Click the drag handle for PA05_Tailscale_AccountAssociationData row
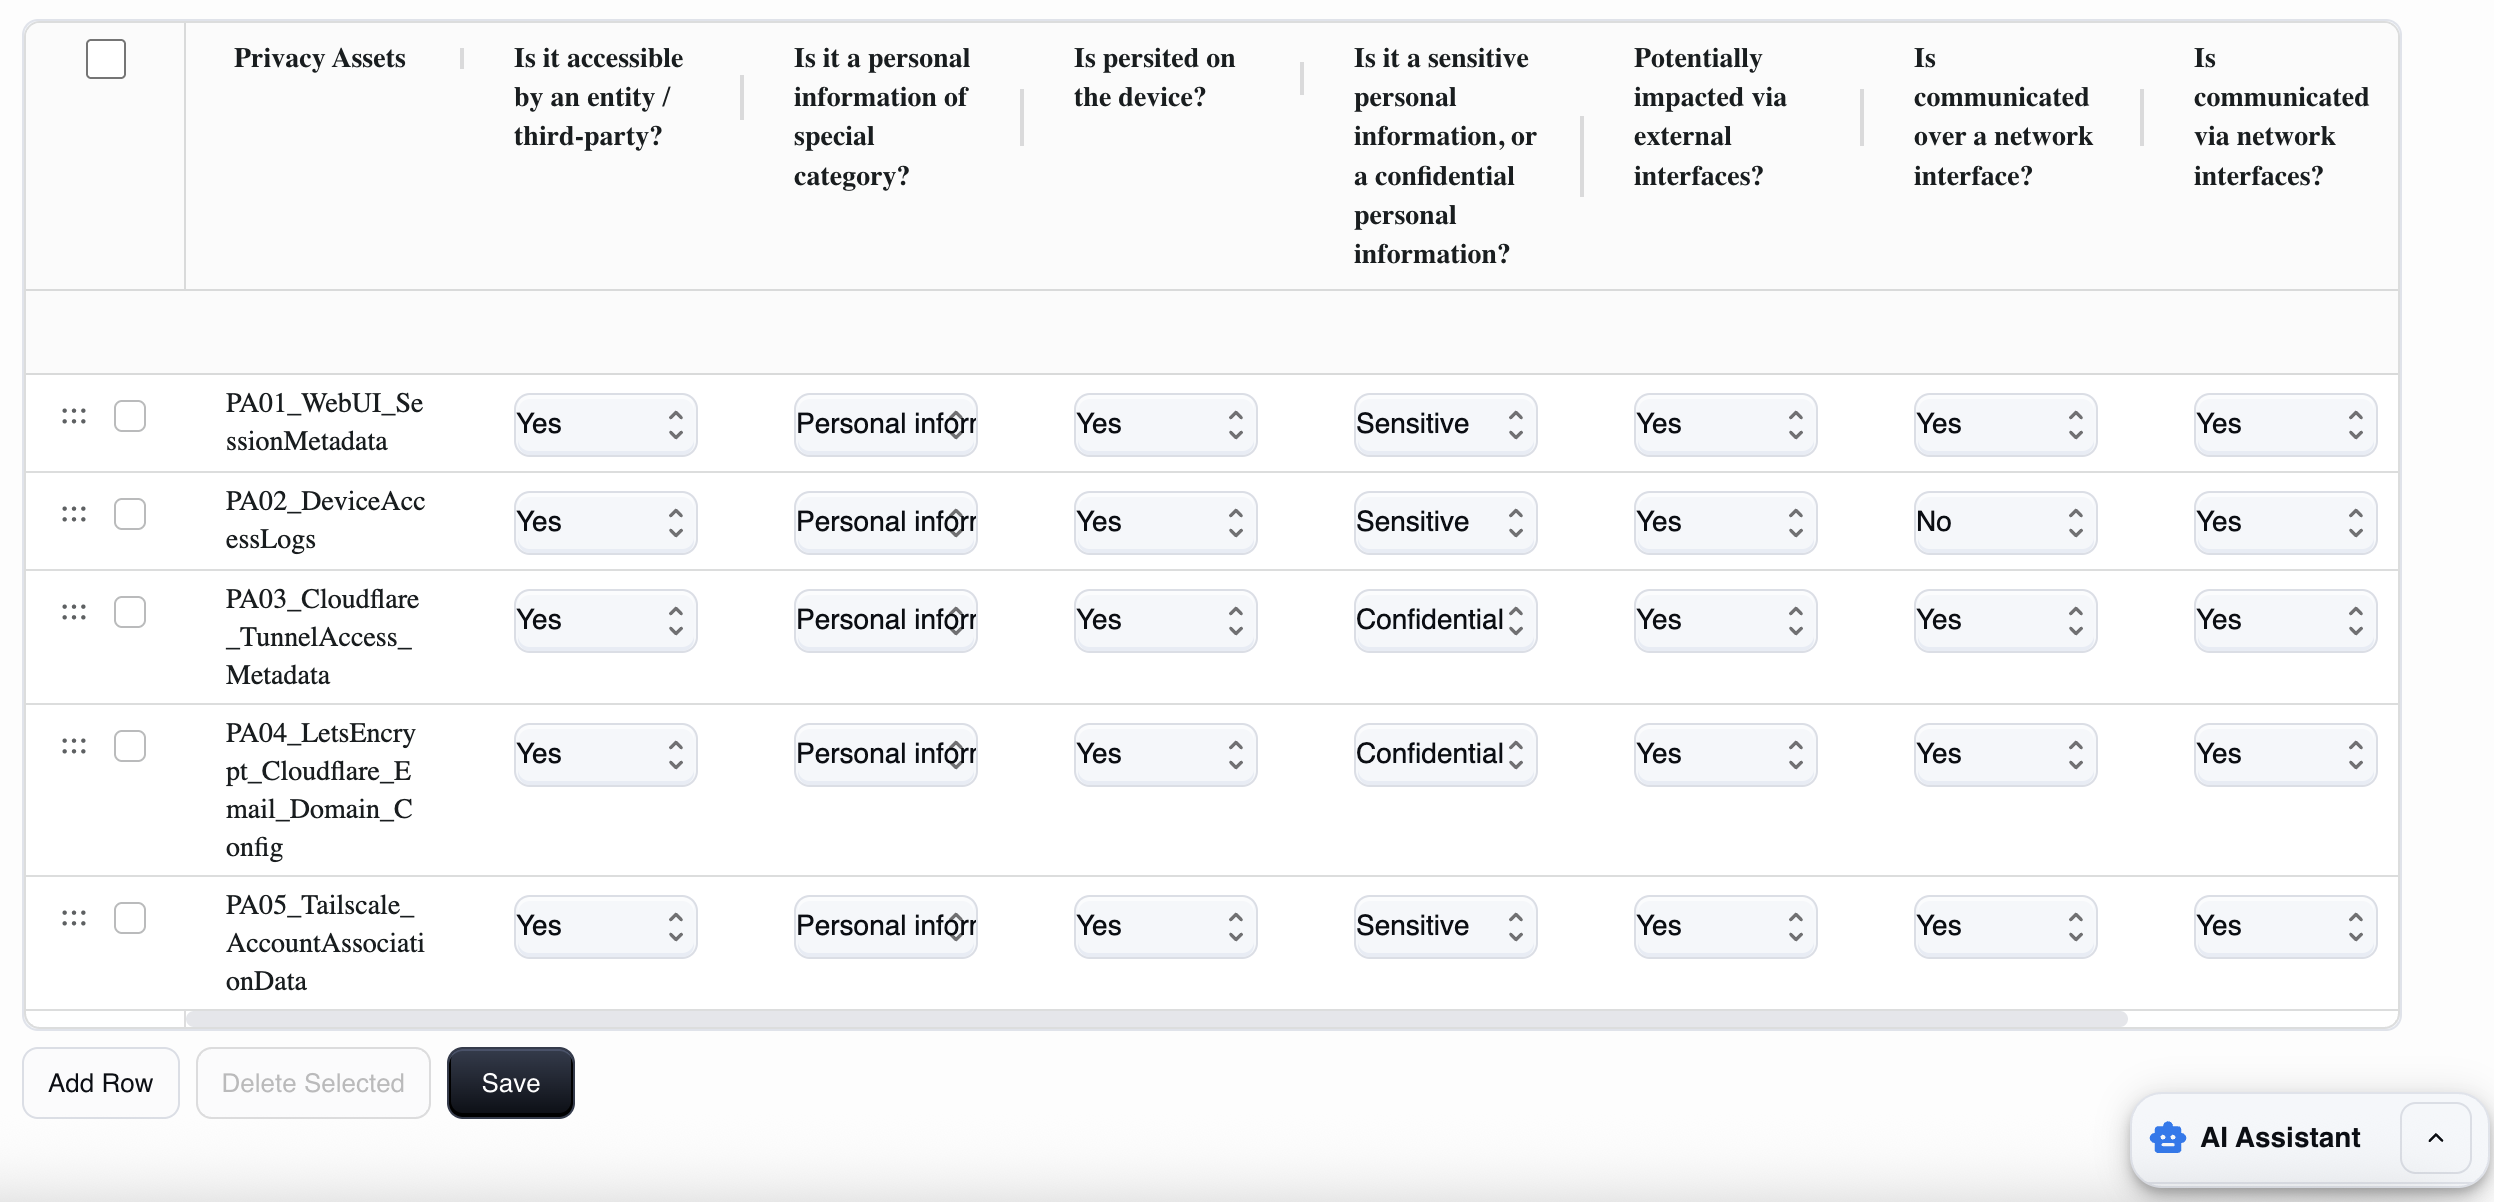The width and height of the screenshot is (2494, 1202). coord(73,918)
